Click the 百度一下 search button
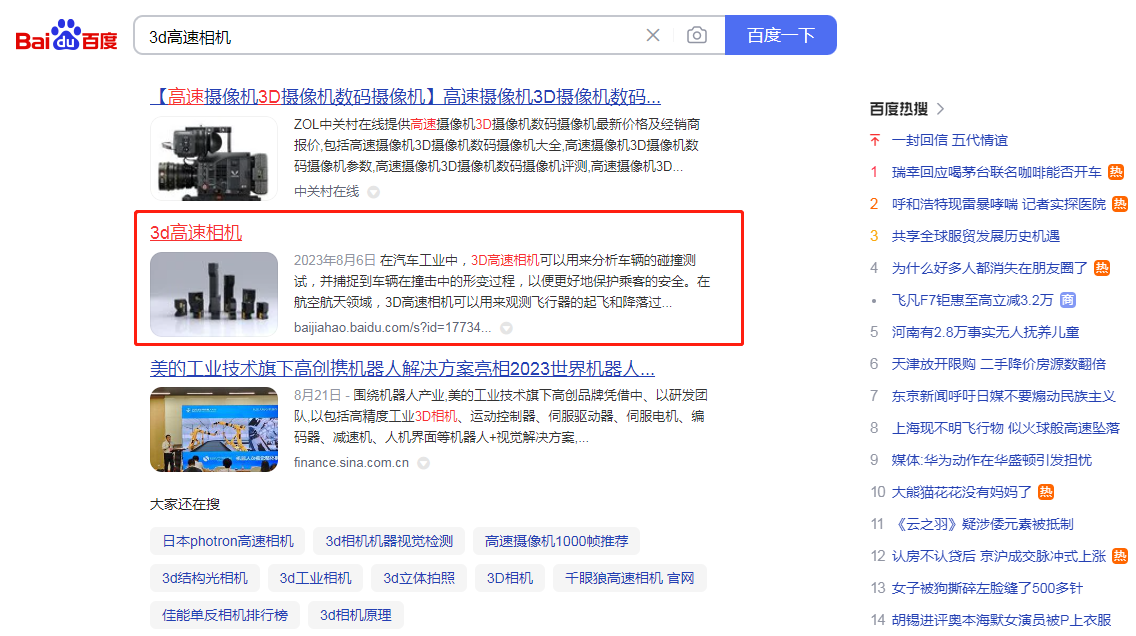The width and height of the screenshot is (1136, 636). pos(780,35)
